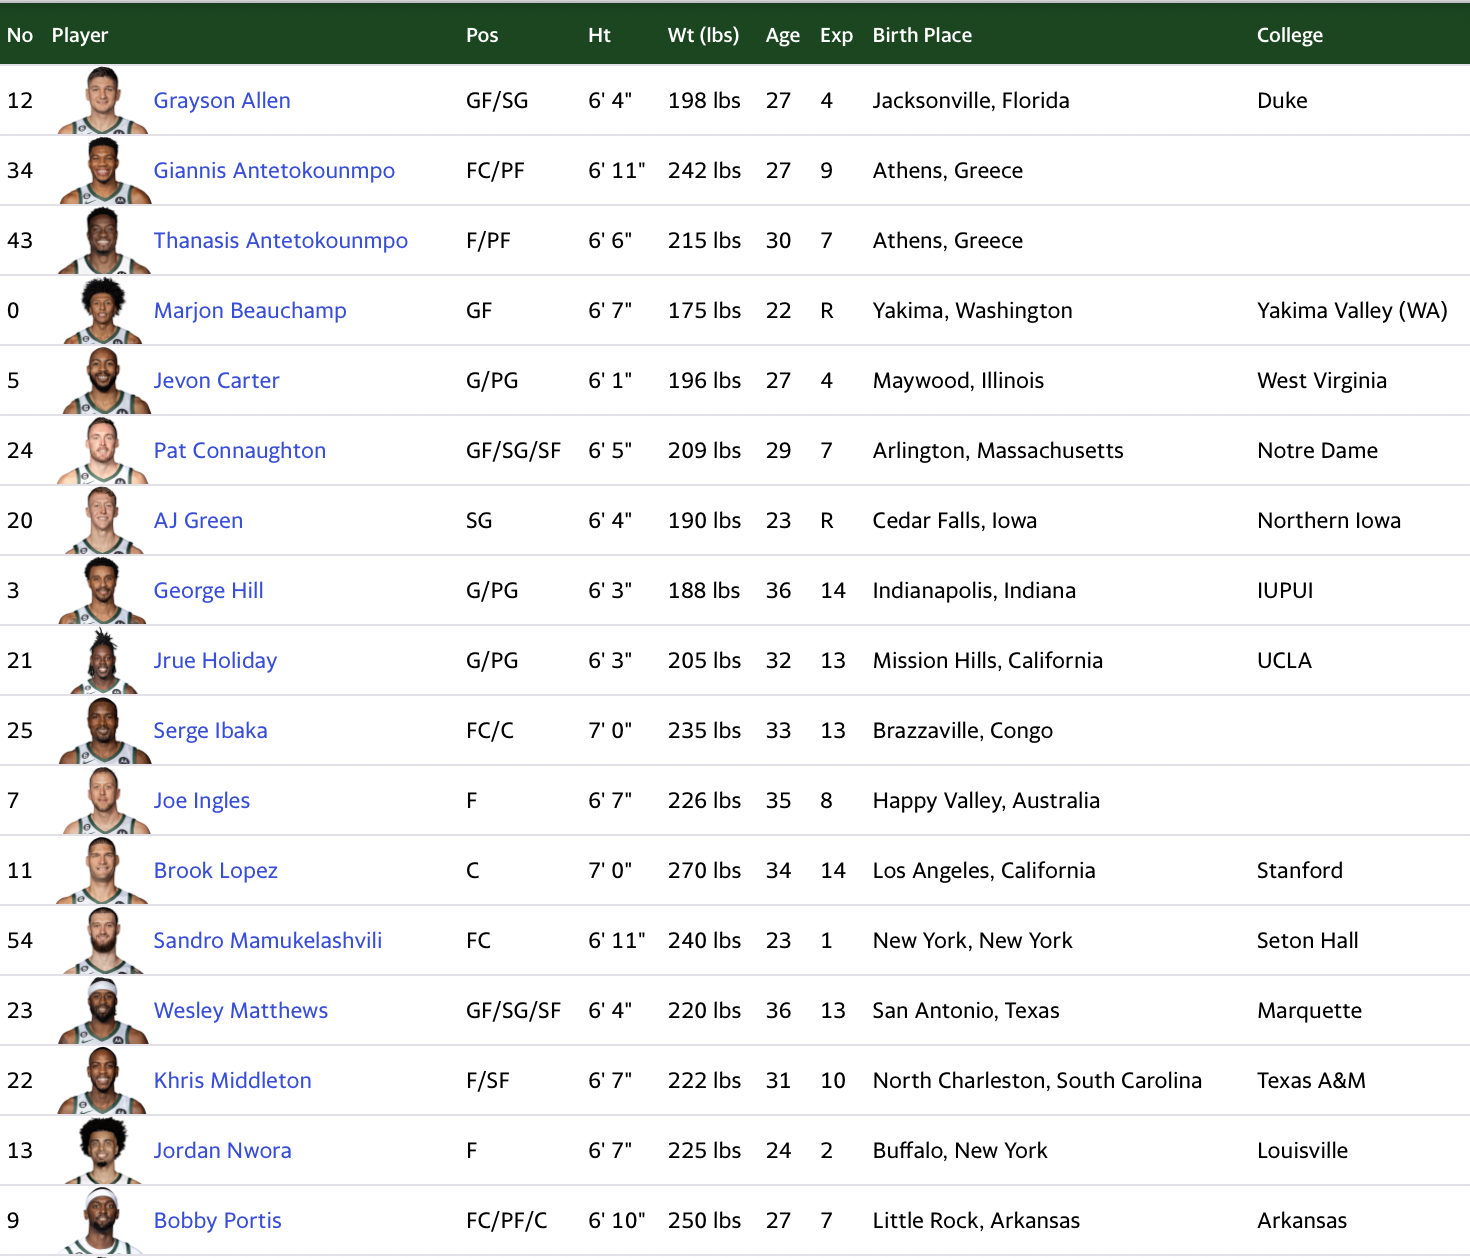Click the 175 lbs weight cell

705,310
